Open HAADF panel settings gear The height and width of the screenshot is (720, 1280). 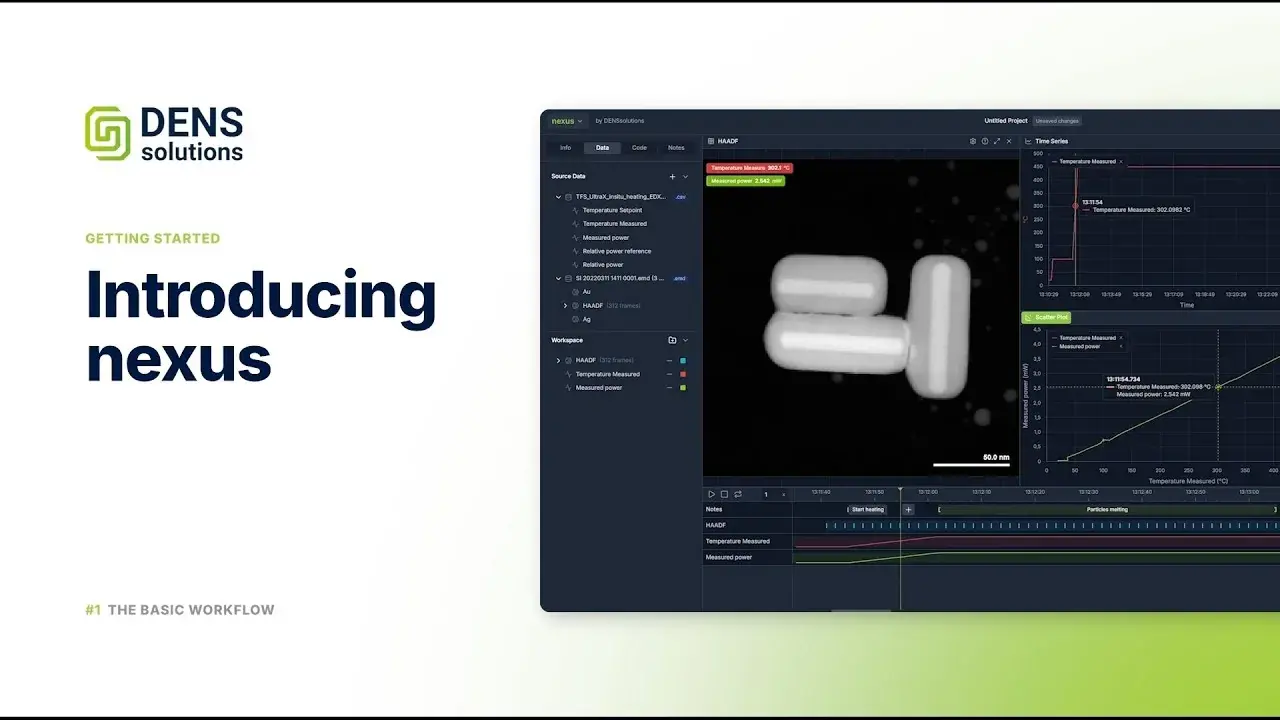point(973,141)
